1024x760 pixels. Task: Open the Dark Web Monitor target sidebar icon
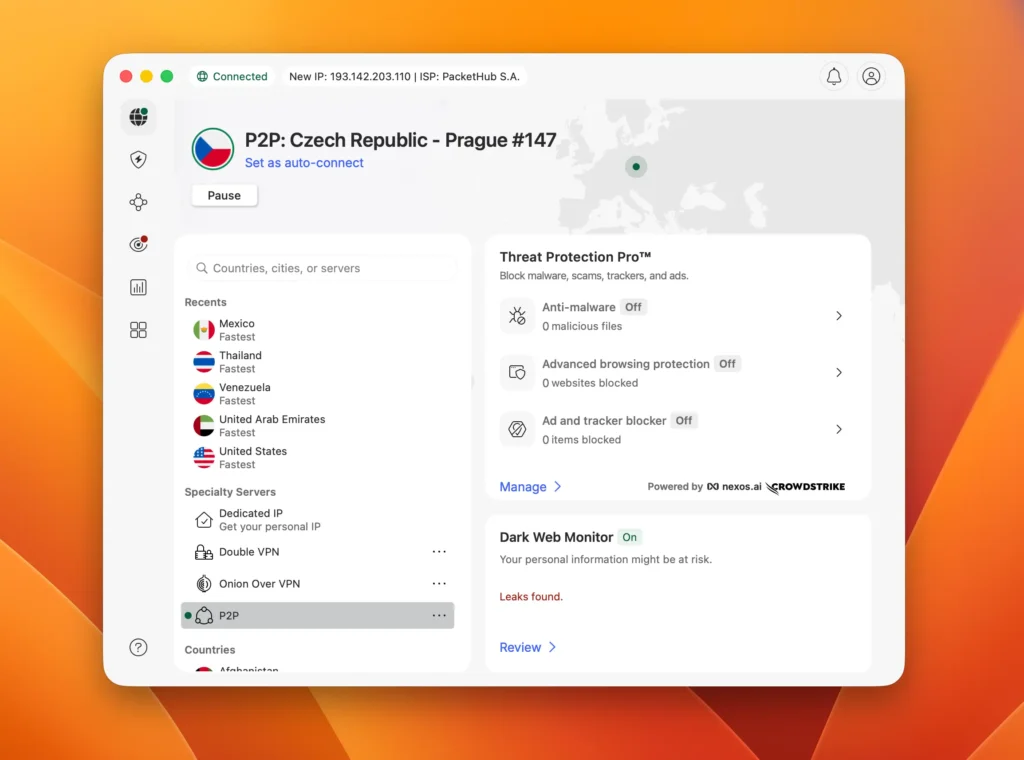(138, 245)
